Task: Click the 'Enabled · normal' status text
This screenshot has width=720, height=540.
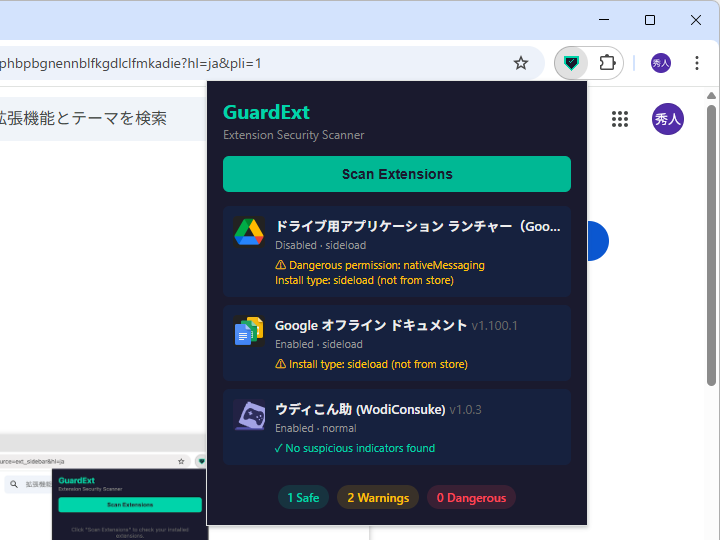Action: coord(315,428)
